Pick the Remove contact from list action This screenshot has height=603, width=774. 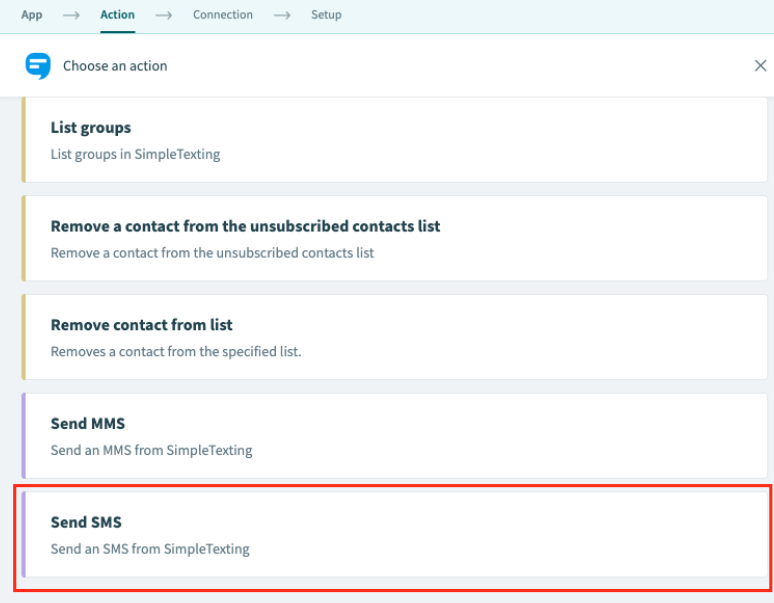tap(394, 337)
